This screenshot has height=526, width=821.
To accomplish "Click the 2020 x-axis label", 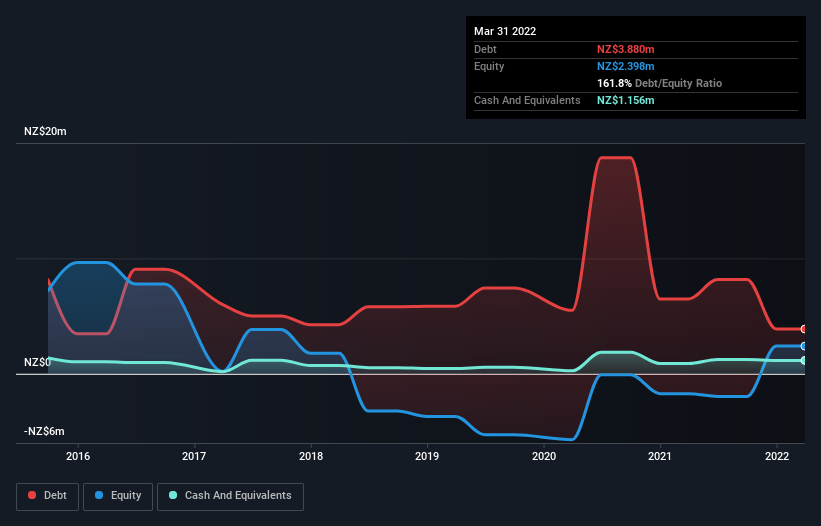I will click(544, 456).
